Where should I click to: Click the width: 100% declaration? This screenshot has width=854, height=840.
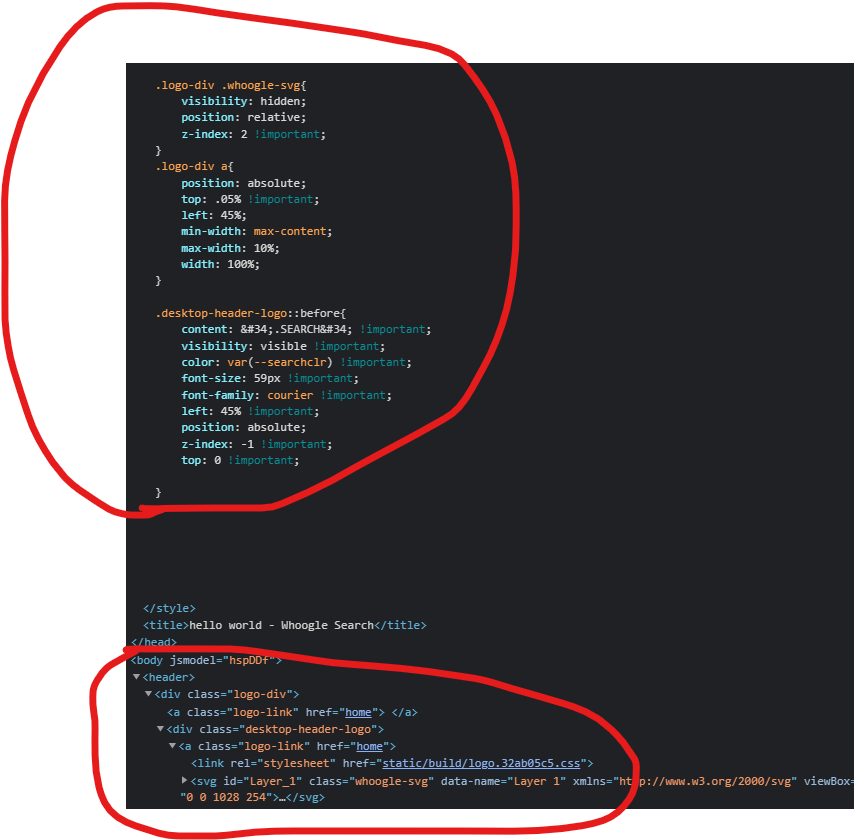(220, 264)
